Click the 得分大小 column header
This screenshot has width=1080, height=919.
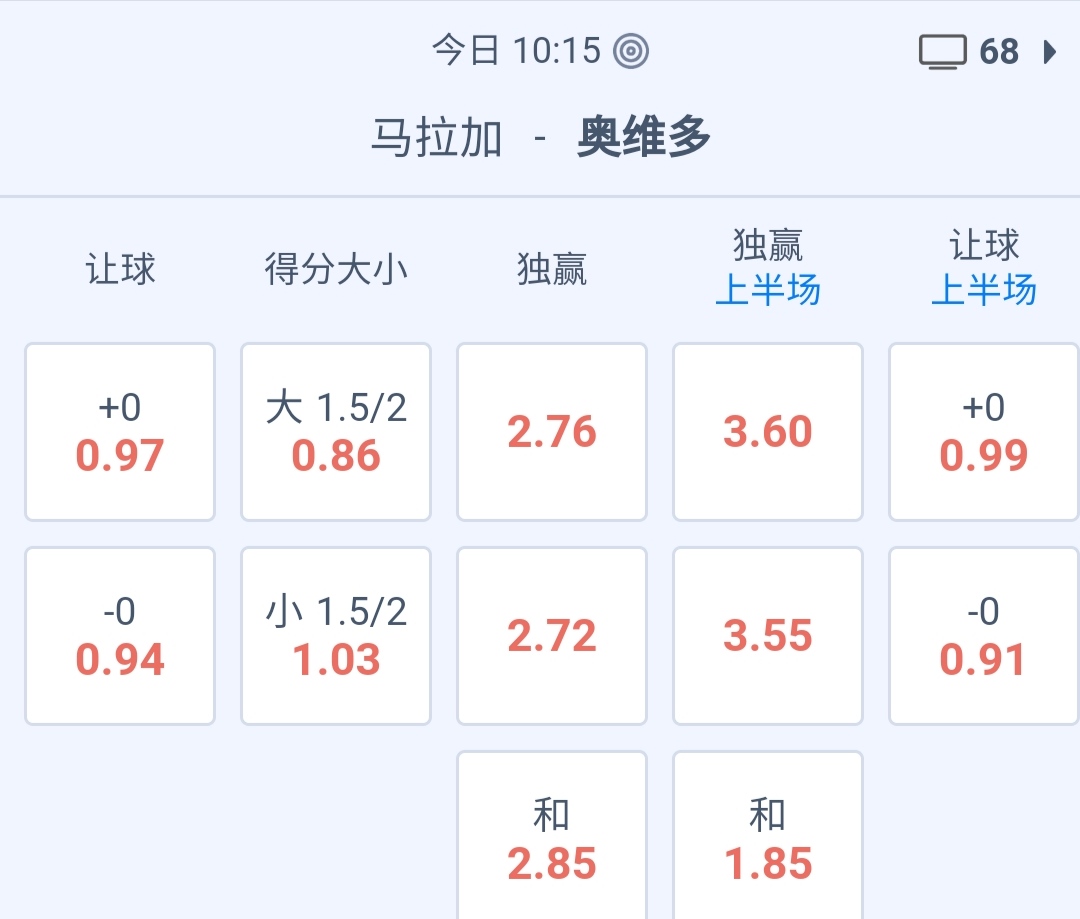coord(336,269)
